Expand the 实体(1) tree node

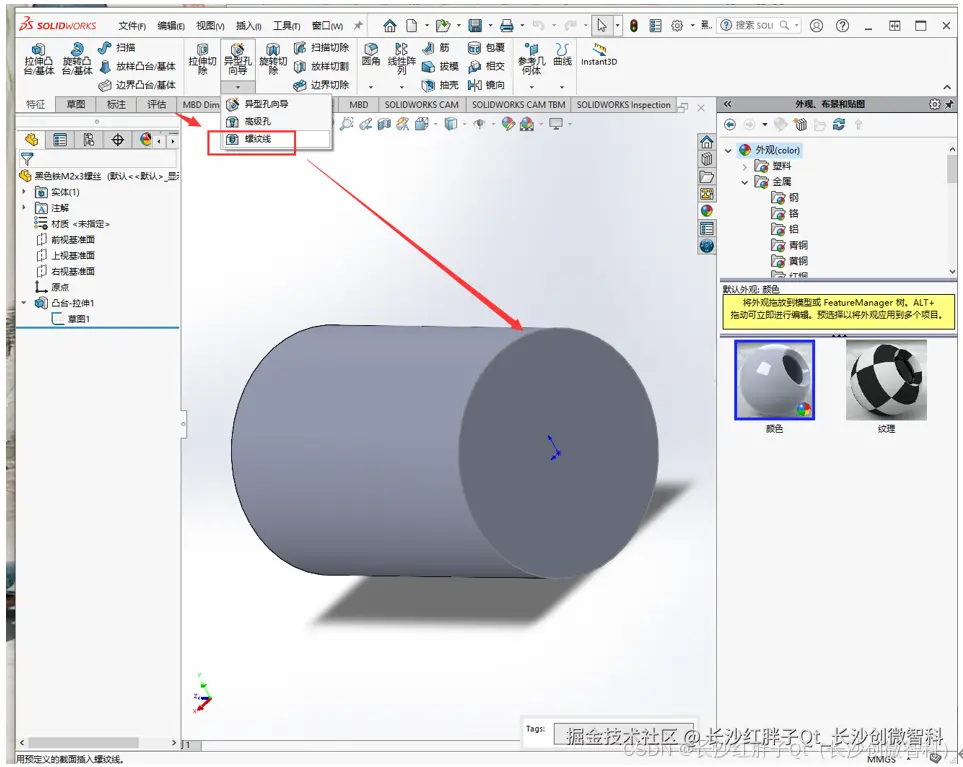pyautogui.click(x=24, y=192)
